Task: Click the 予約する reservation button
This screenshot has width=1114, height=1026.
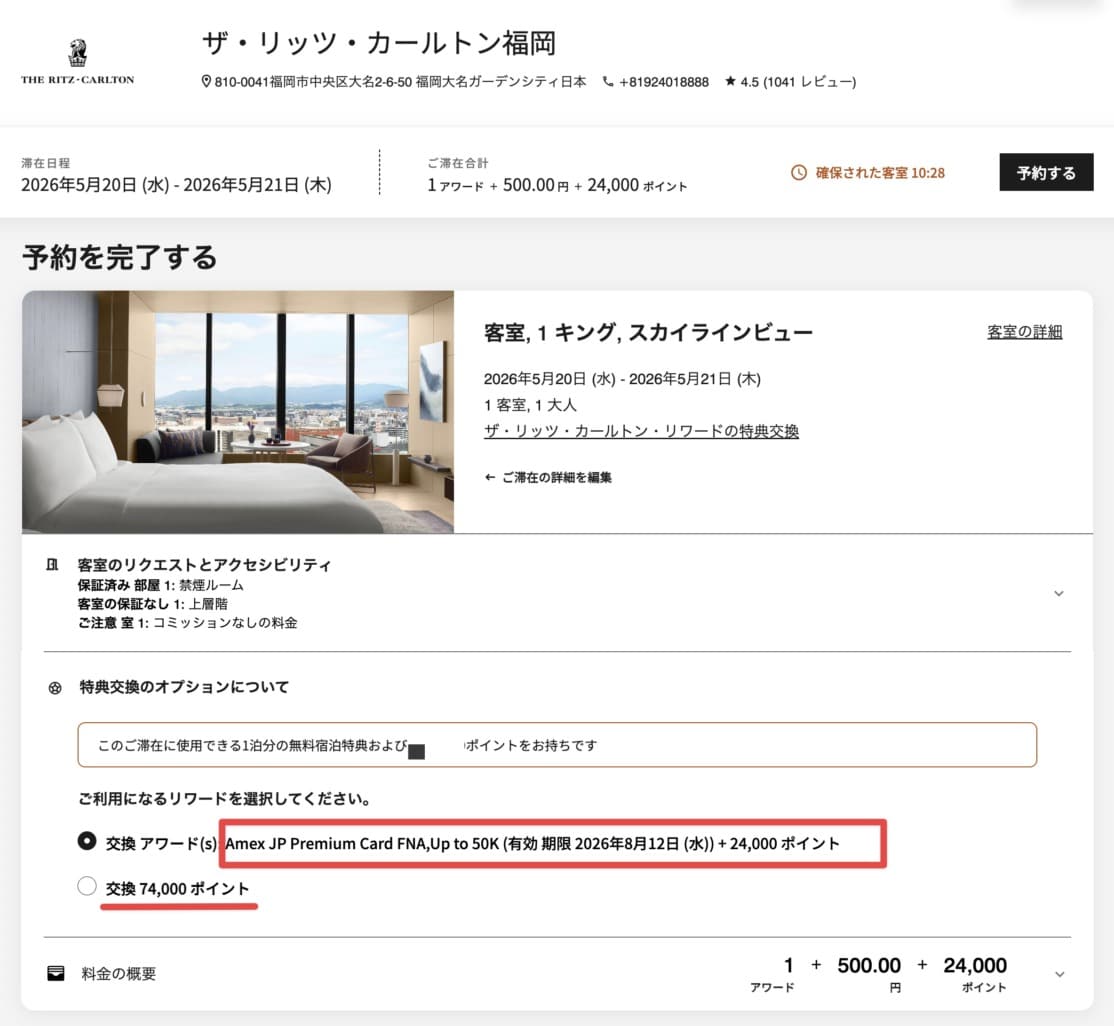Action: coord(1046,172)
